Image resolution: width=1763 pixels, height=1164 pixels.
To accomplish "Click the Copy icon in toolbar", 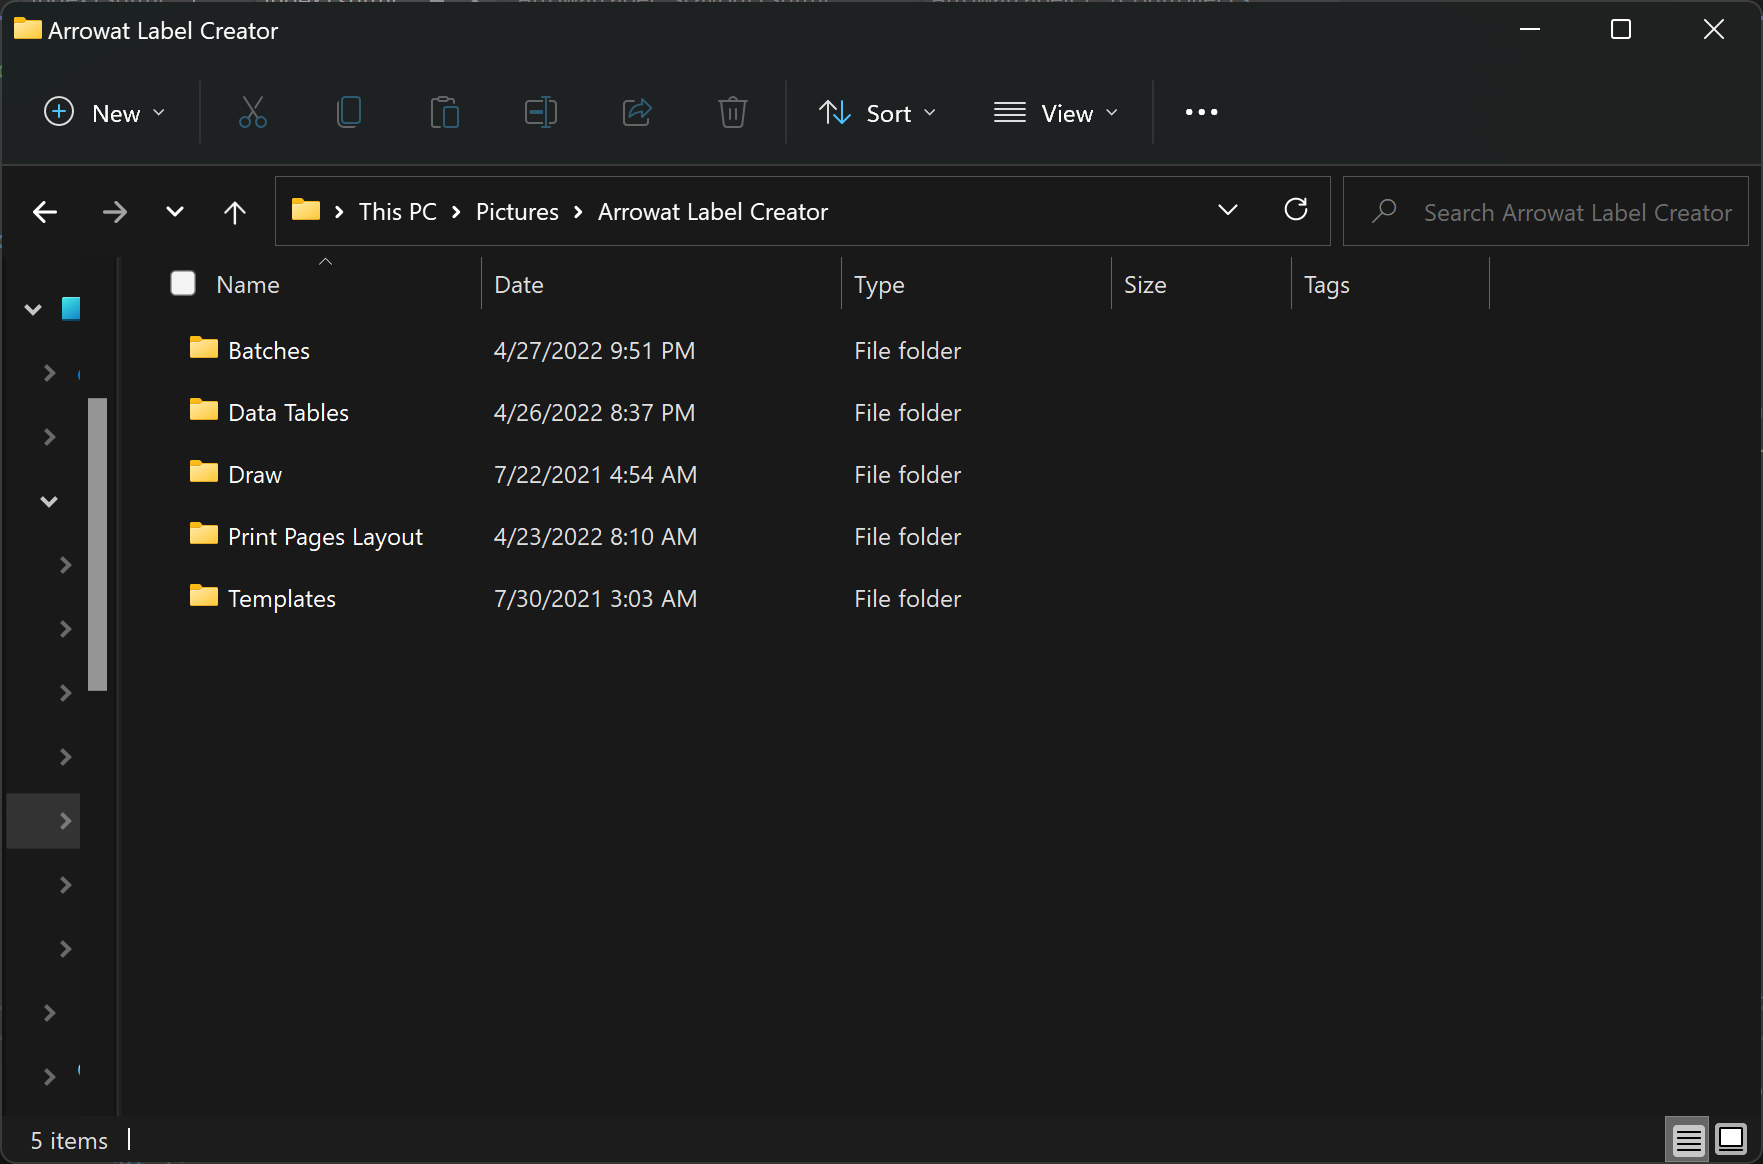I will 349,112.
